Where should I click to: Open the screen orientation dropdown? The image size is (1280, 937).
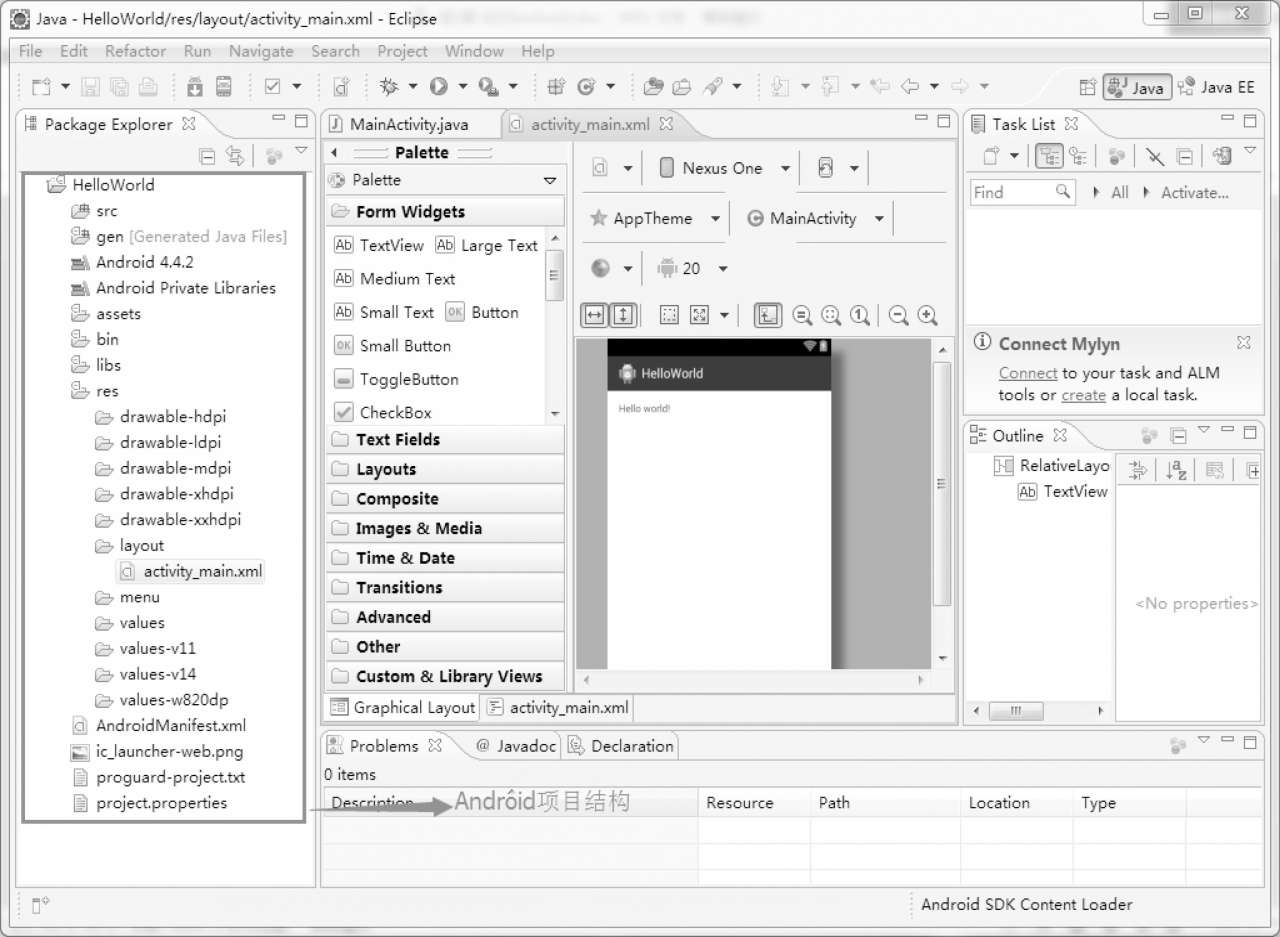point(853,169)
